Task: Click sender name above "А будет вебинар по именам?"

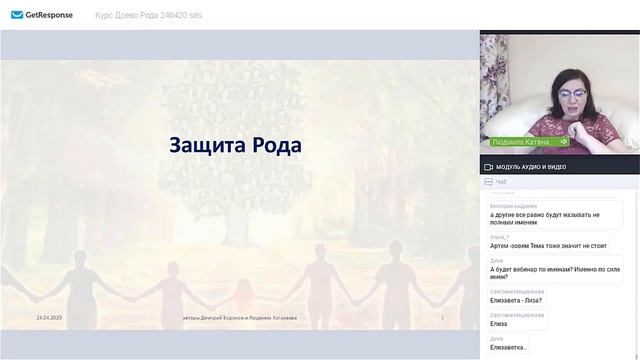Action: point(497,260)
